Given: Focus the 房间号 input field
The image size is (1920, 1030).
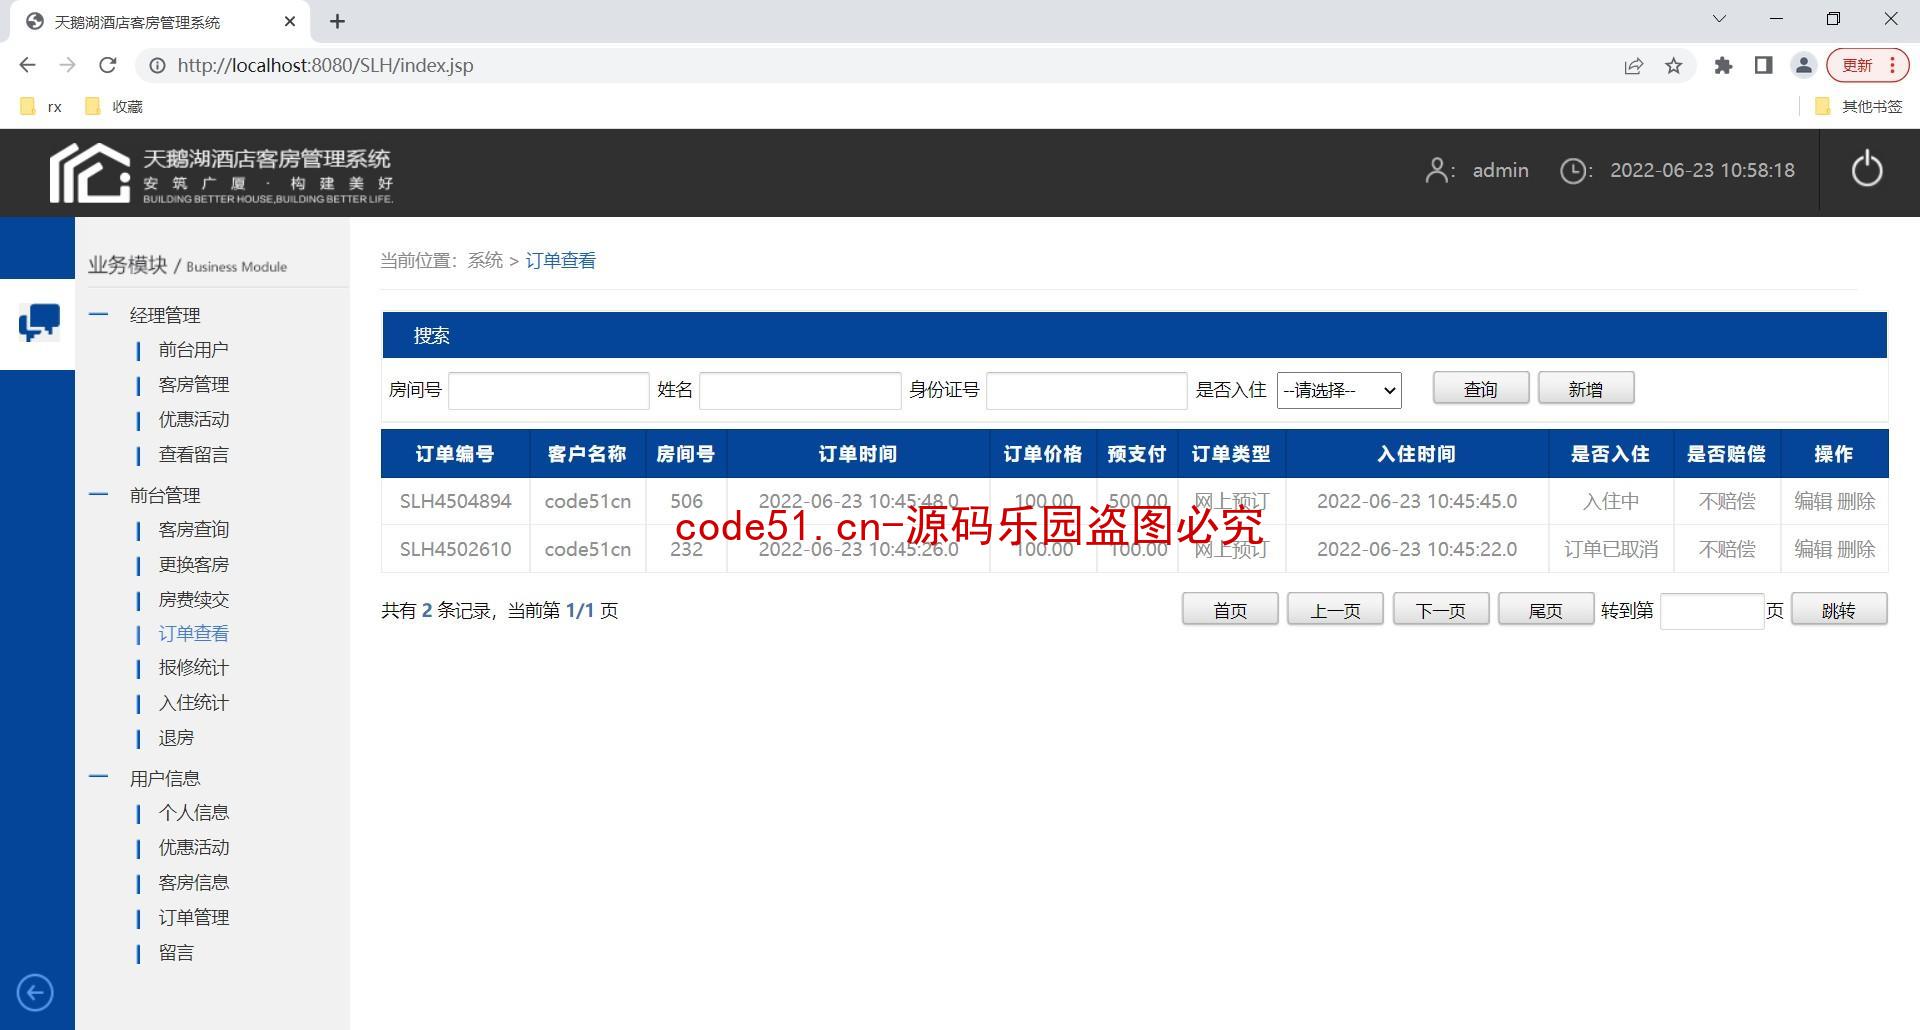Looking at the screenshot, I should [549, 391].
